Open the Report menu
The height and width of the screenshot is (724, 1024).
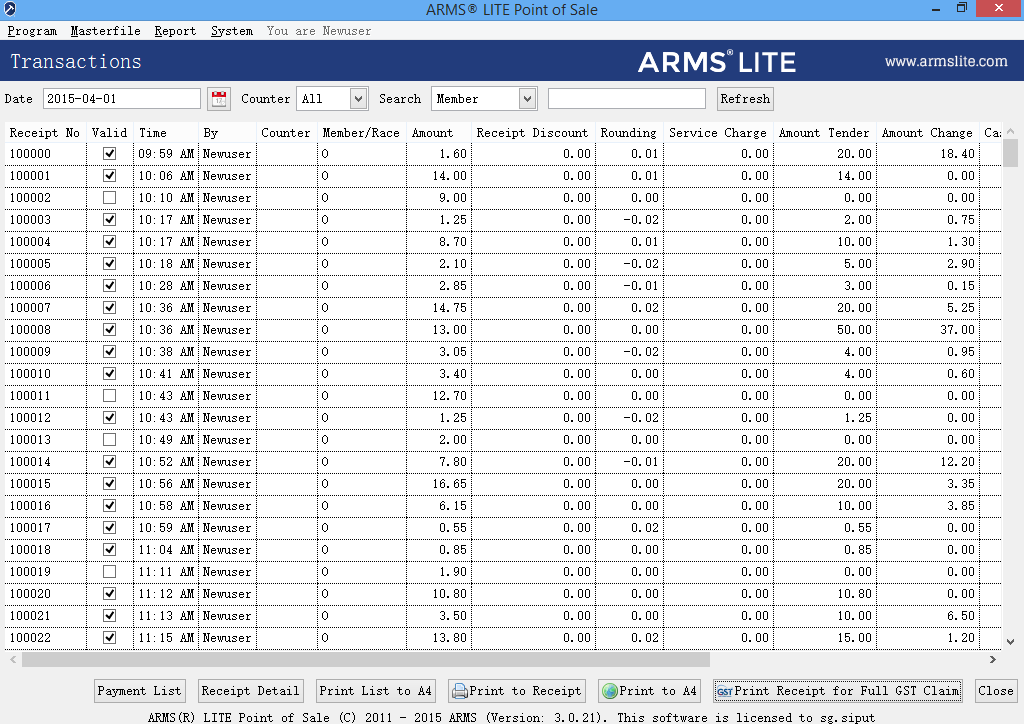point(175,31)
